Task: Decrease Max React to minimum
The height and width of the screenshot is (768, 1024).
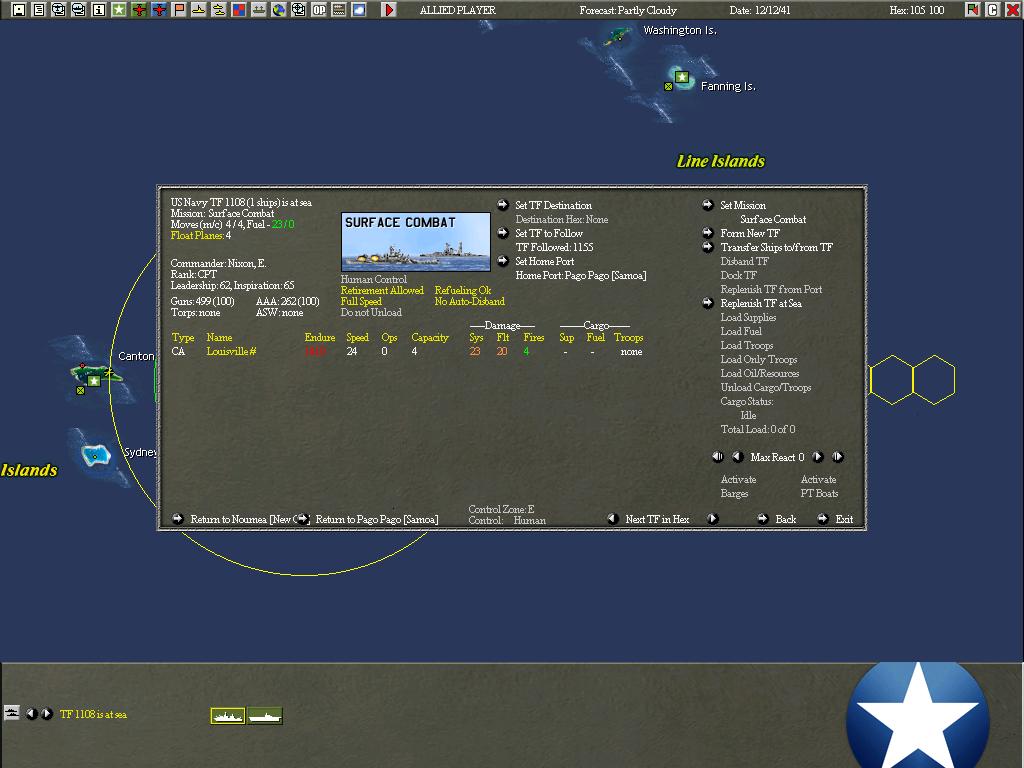Action: tap(718, 457)
